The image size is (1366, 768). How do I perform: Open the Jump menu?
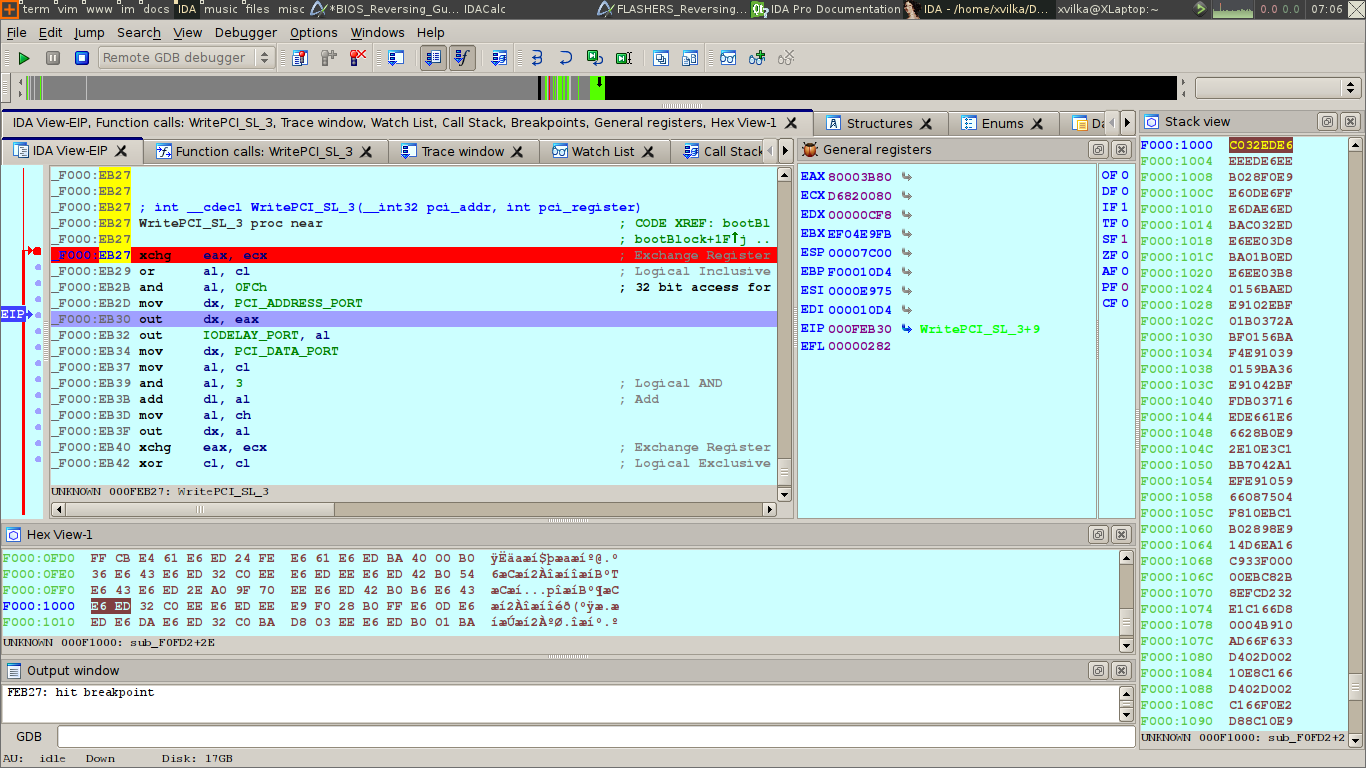89,32
